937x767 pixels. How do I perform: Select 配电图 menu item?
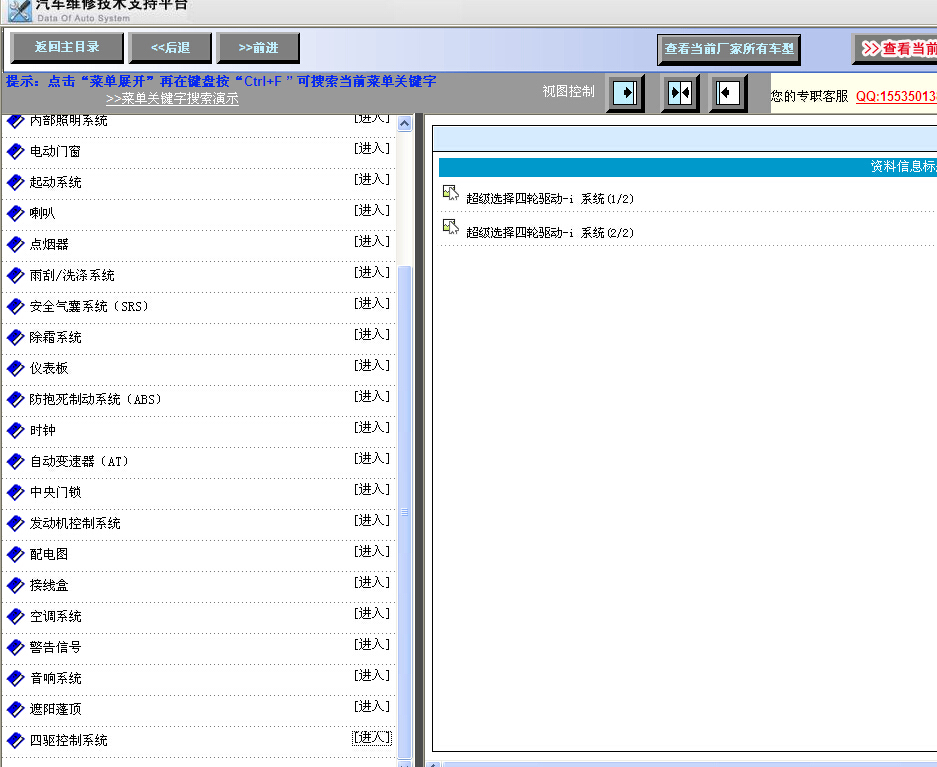49,555
